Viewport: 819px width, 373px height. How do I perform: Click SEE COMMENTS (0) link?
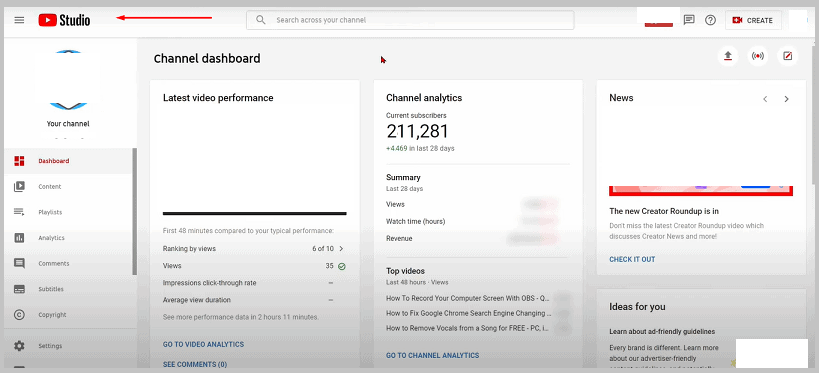(x=195, y=364)
